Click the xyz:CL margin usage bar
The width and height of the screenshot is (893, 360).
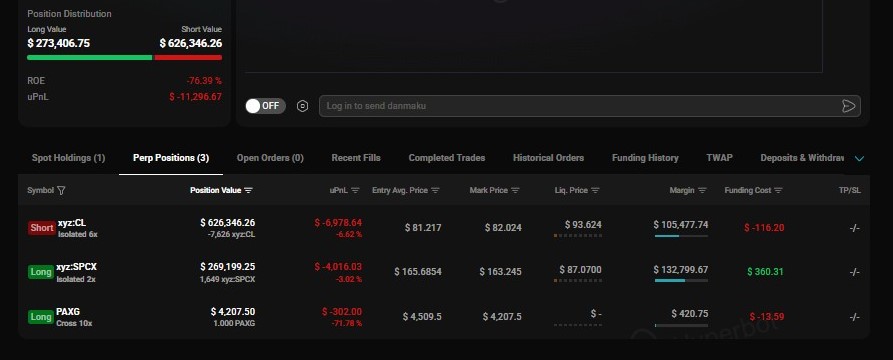point(681,236)
